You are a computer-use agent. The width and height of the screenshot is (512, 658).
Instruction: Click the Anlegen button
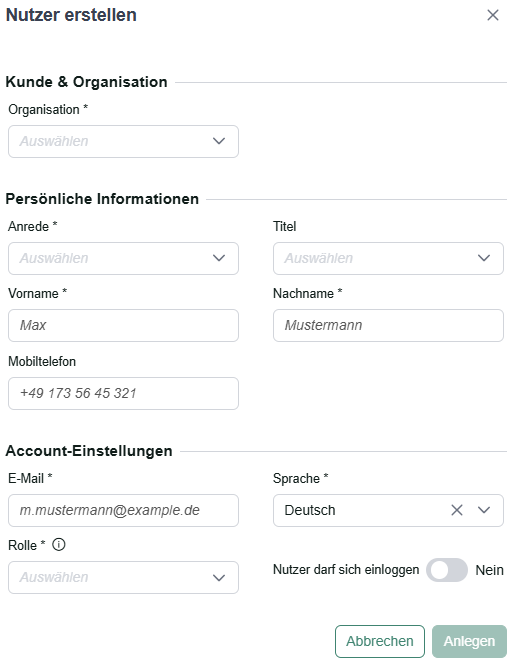469,641
